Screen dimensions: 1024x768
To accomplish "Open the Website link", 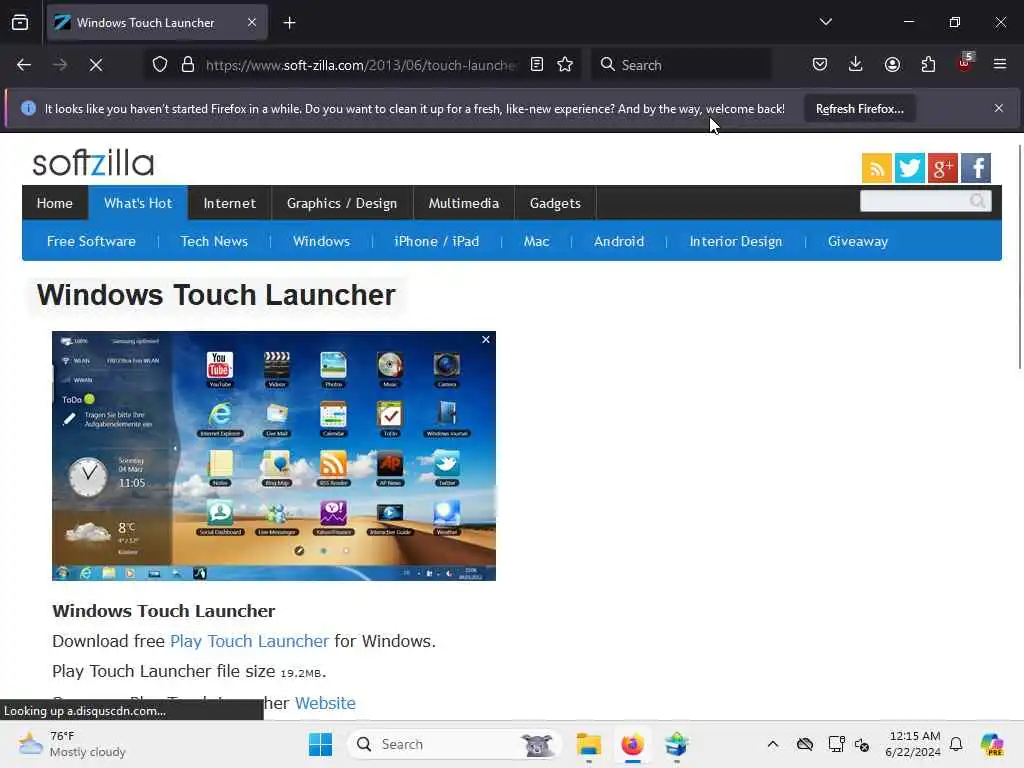I will [325, 703].
